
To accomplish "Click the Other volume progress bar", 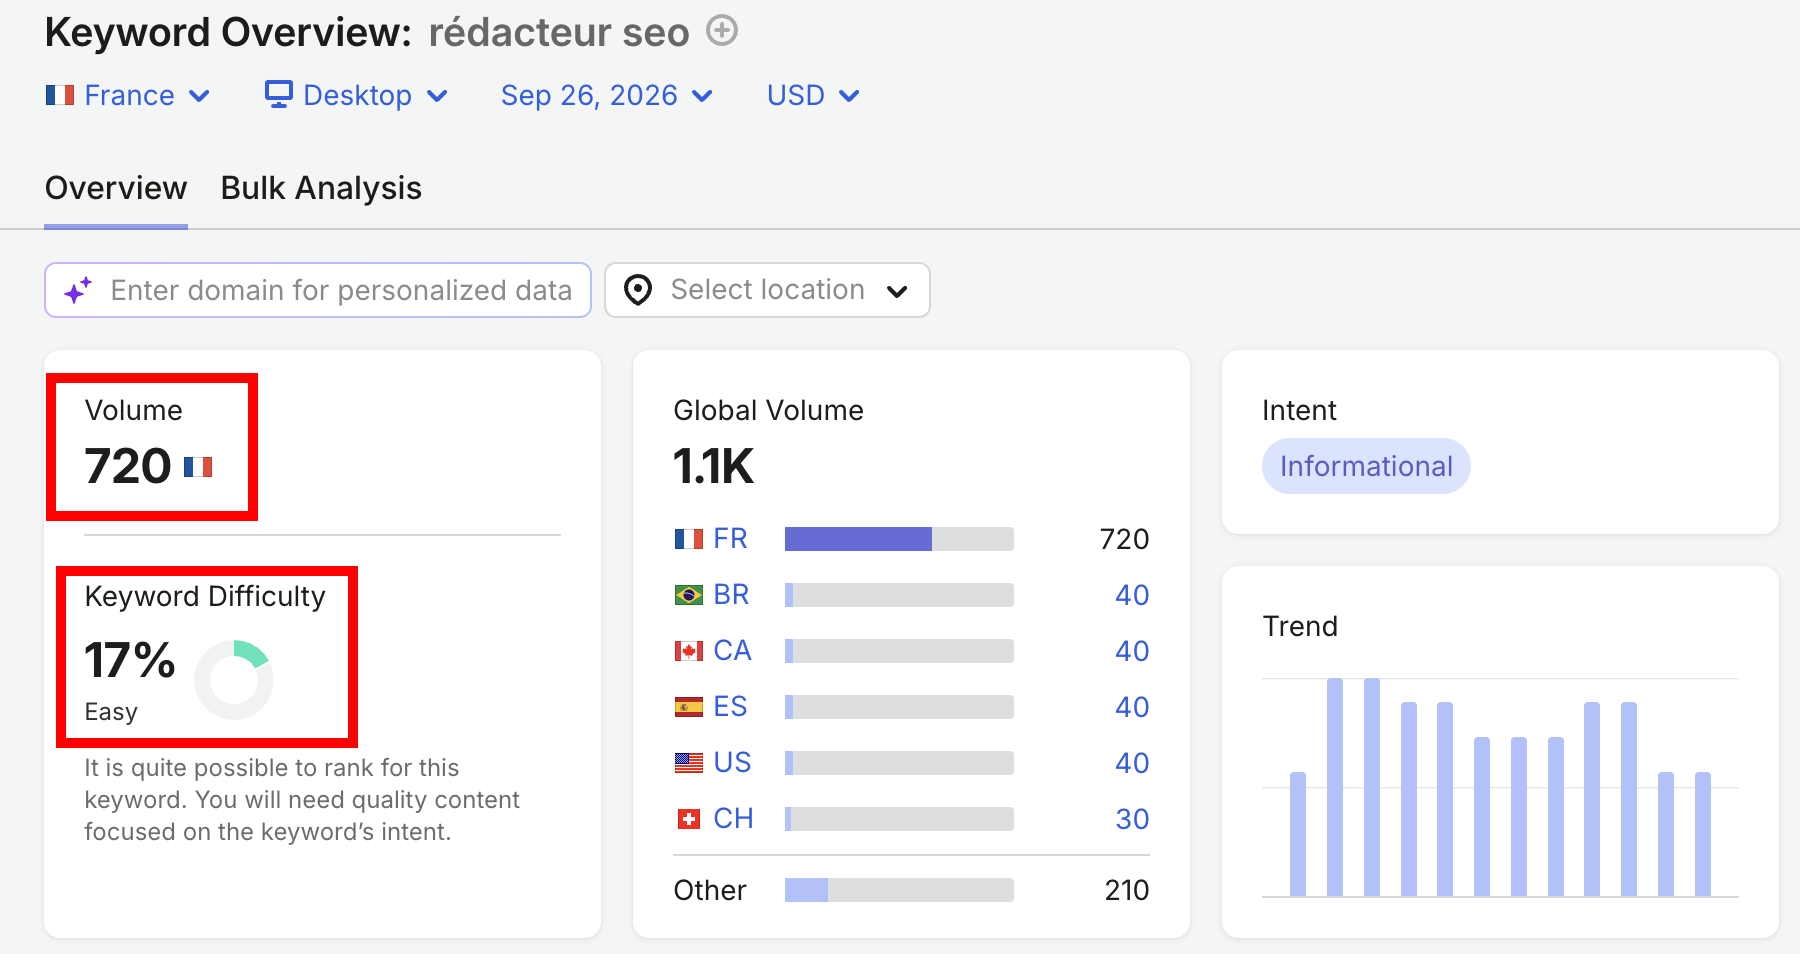I will [x=899, y=890].
